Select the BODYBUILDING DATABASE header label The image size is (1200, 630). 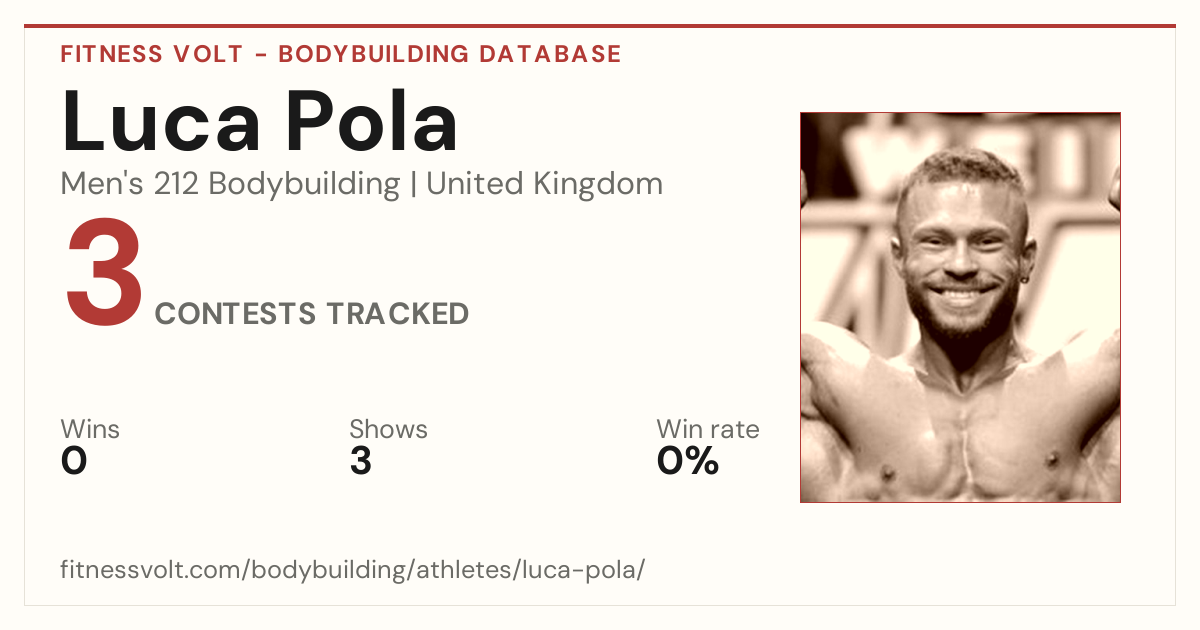click(x=450, y=54)
